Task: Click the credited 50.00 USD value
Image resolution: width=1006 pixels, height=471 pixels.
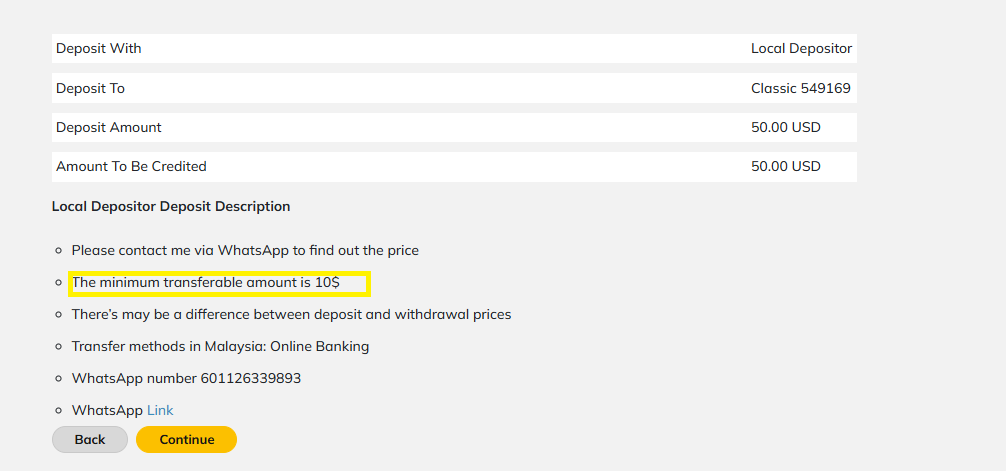Action: [786, 166]
